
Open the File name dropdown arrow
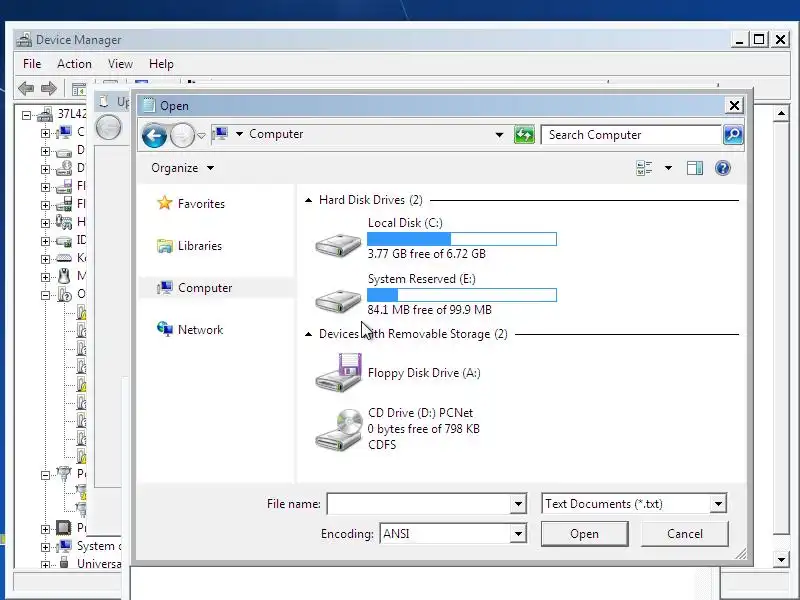[x=518, y=504]
